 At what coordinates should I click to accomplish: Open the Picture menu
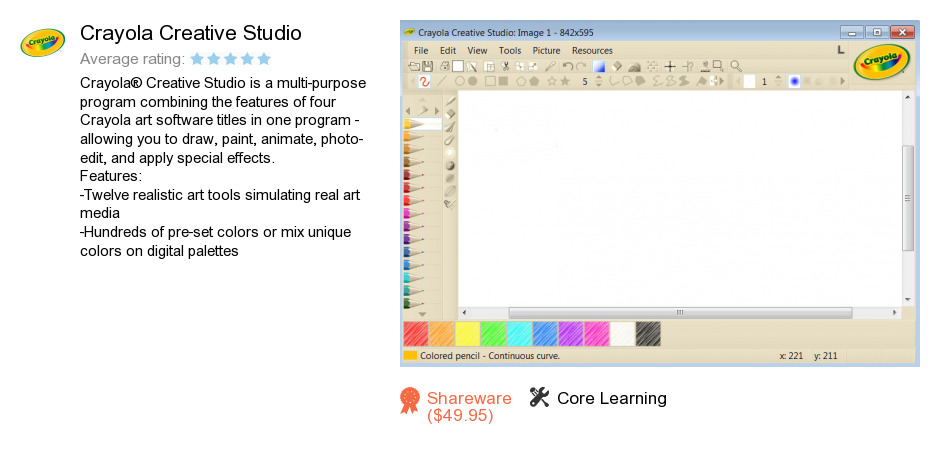pos(546,50)
